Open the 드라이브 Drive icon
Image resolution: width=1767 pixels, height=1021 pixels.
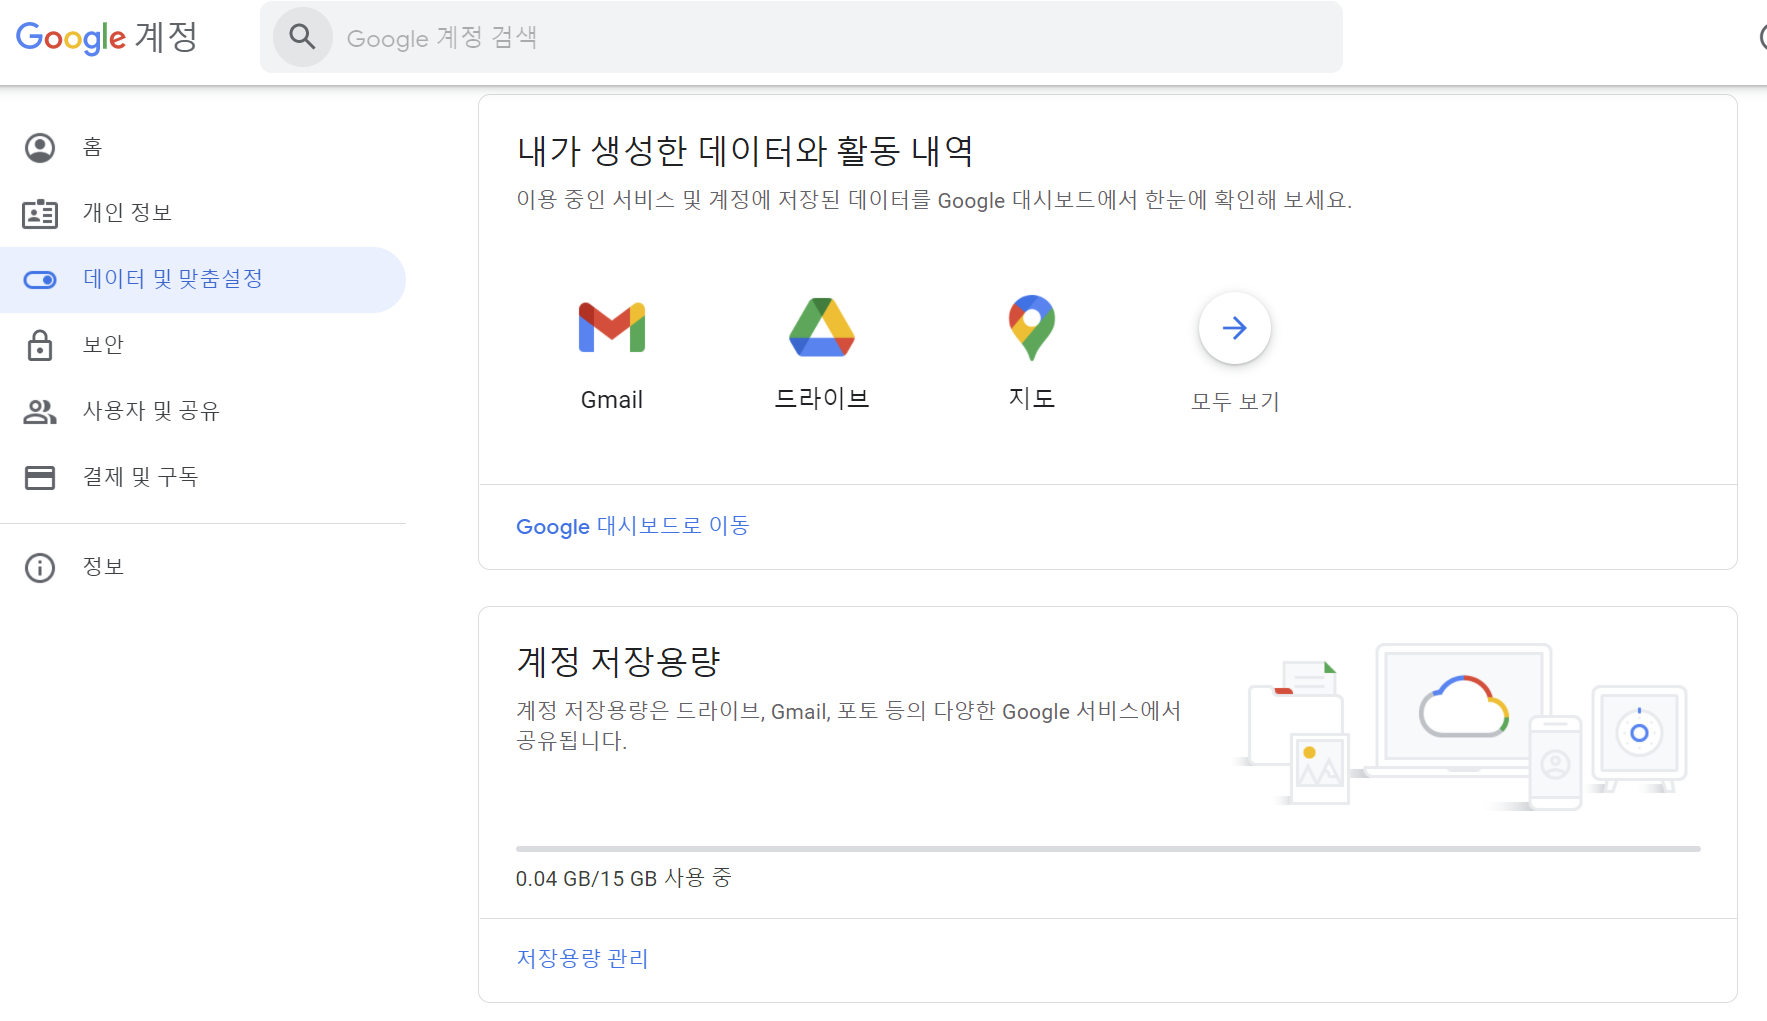point(822,327)
